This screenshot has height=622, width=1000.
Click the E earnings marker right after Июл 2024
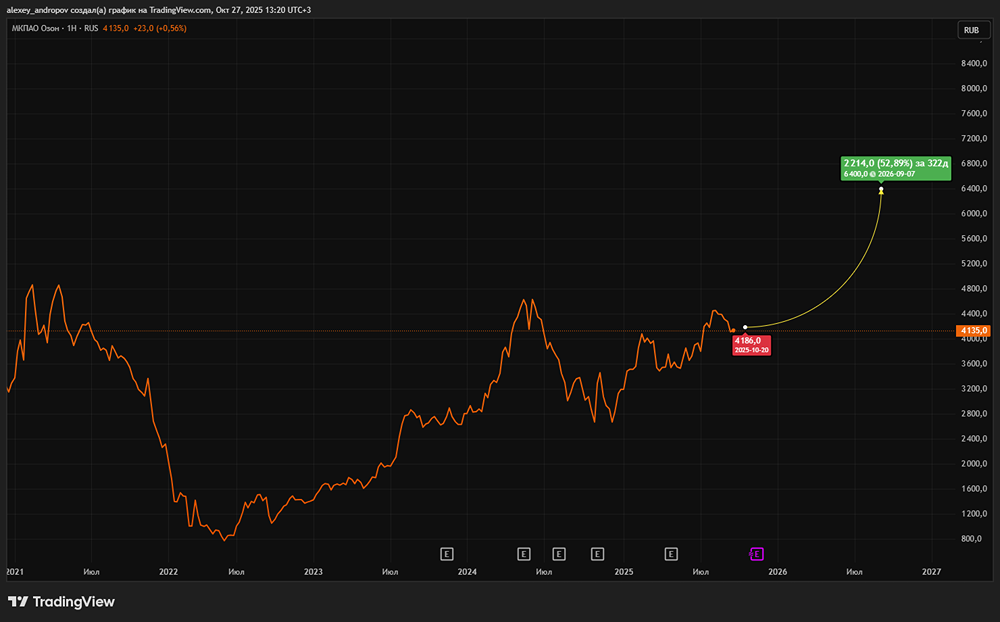tap(559, 554)
